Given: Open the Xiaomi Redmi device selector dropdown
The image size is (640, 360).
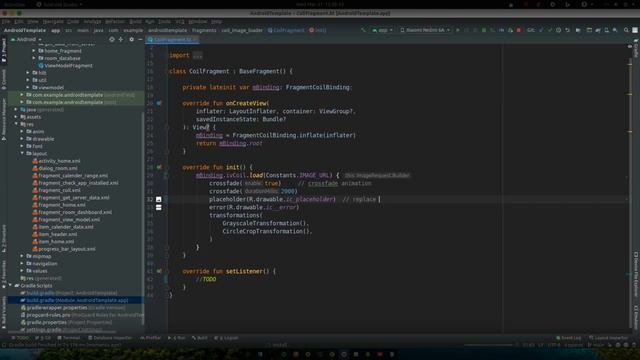Looking at the screenshot, I should 425,30.
